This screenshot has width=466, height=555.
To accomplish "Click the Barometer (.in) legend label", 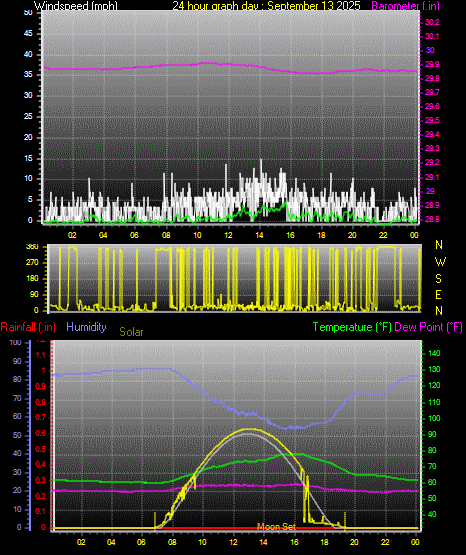I will [405, 6].
